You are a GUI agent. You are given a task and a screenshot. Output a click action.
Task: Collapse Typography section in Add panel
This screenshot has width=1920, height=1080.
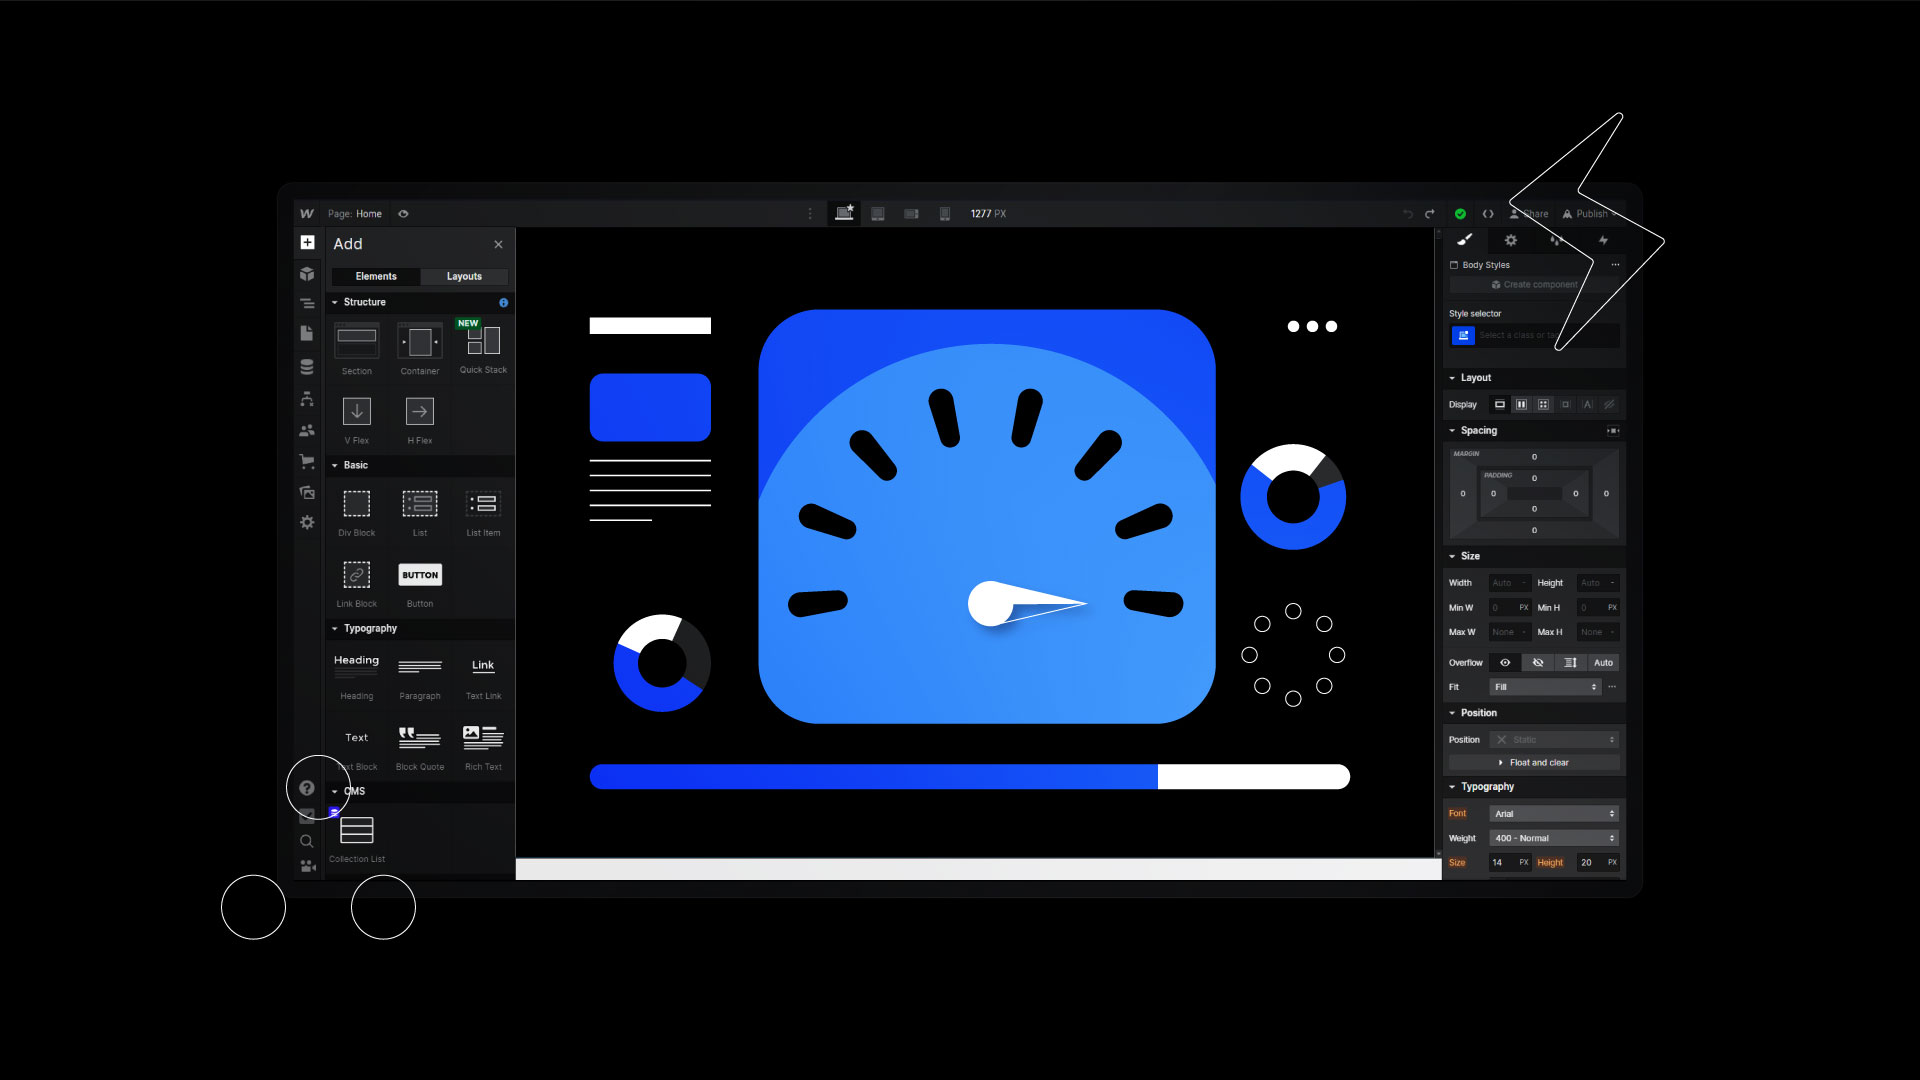pos(335,629)
